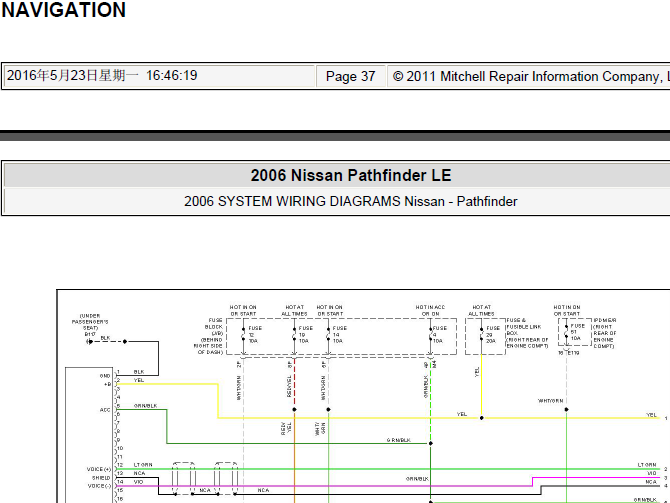Click the Page 37 field
This screenshot has width=670, height=503.
[x=350, y=76]
